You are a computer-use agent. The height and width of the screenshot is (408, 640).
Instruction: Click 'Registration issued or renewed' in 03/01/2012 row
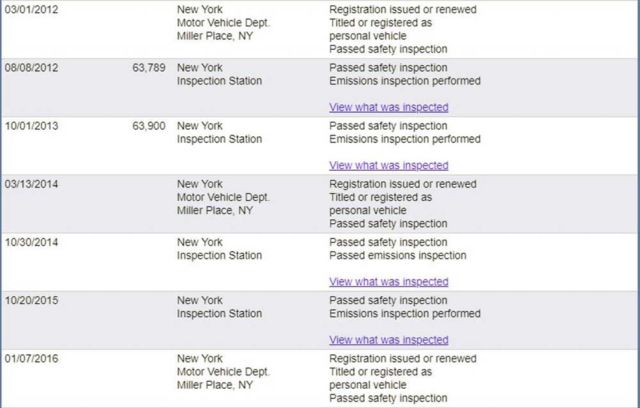point(403,9)
